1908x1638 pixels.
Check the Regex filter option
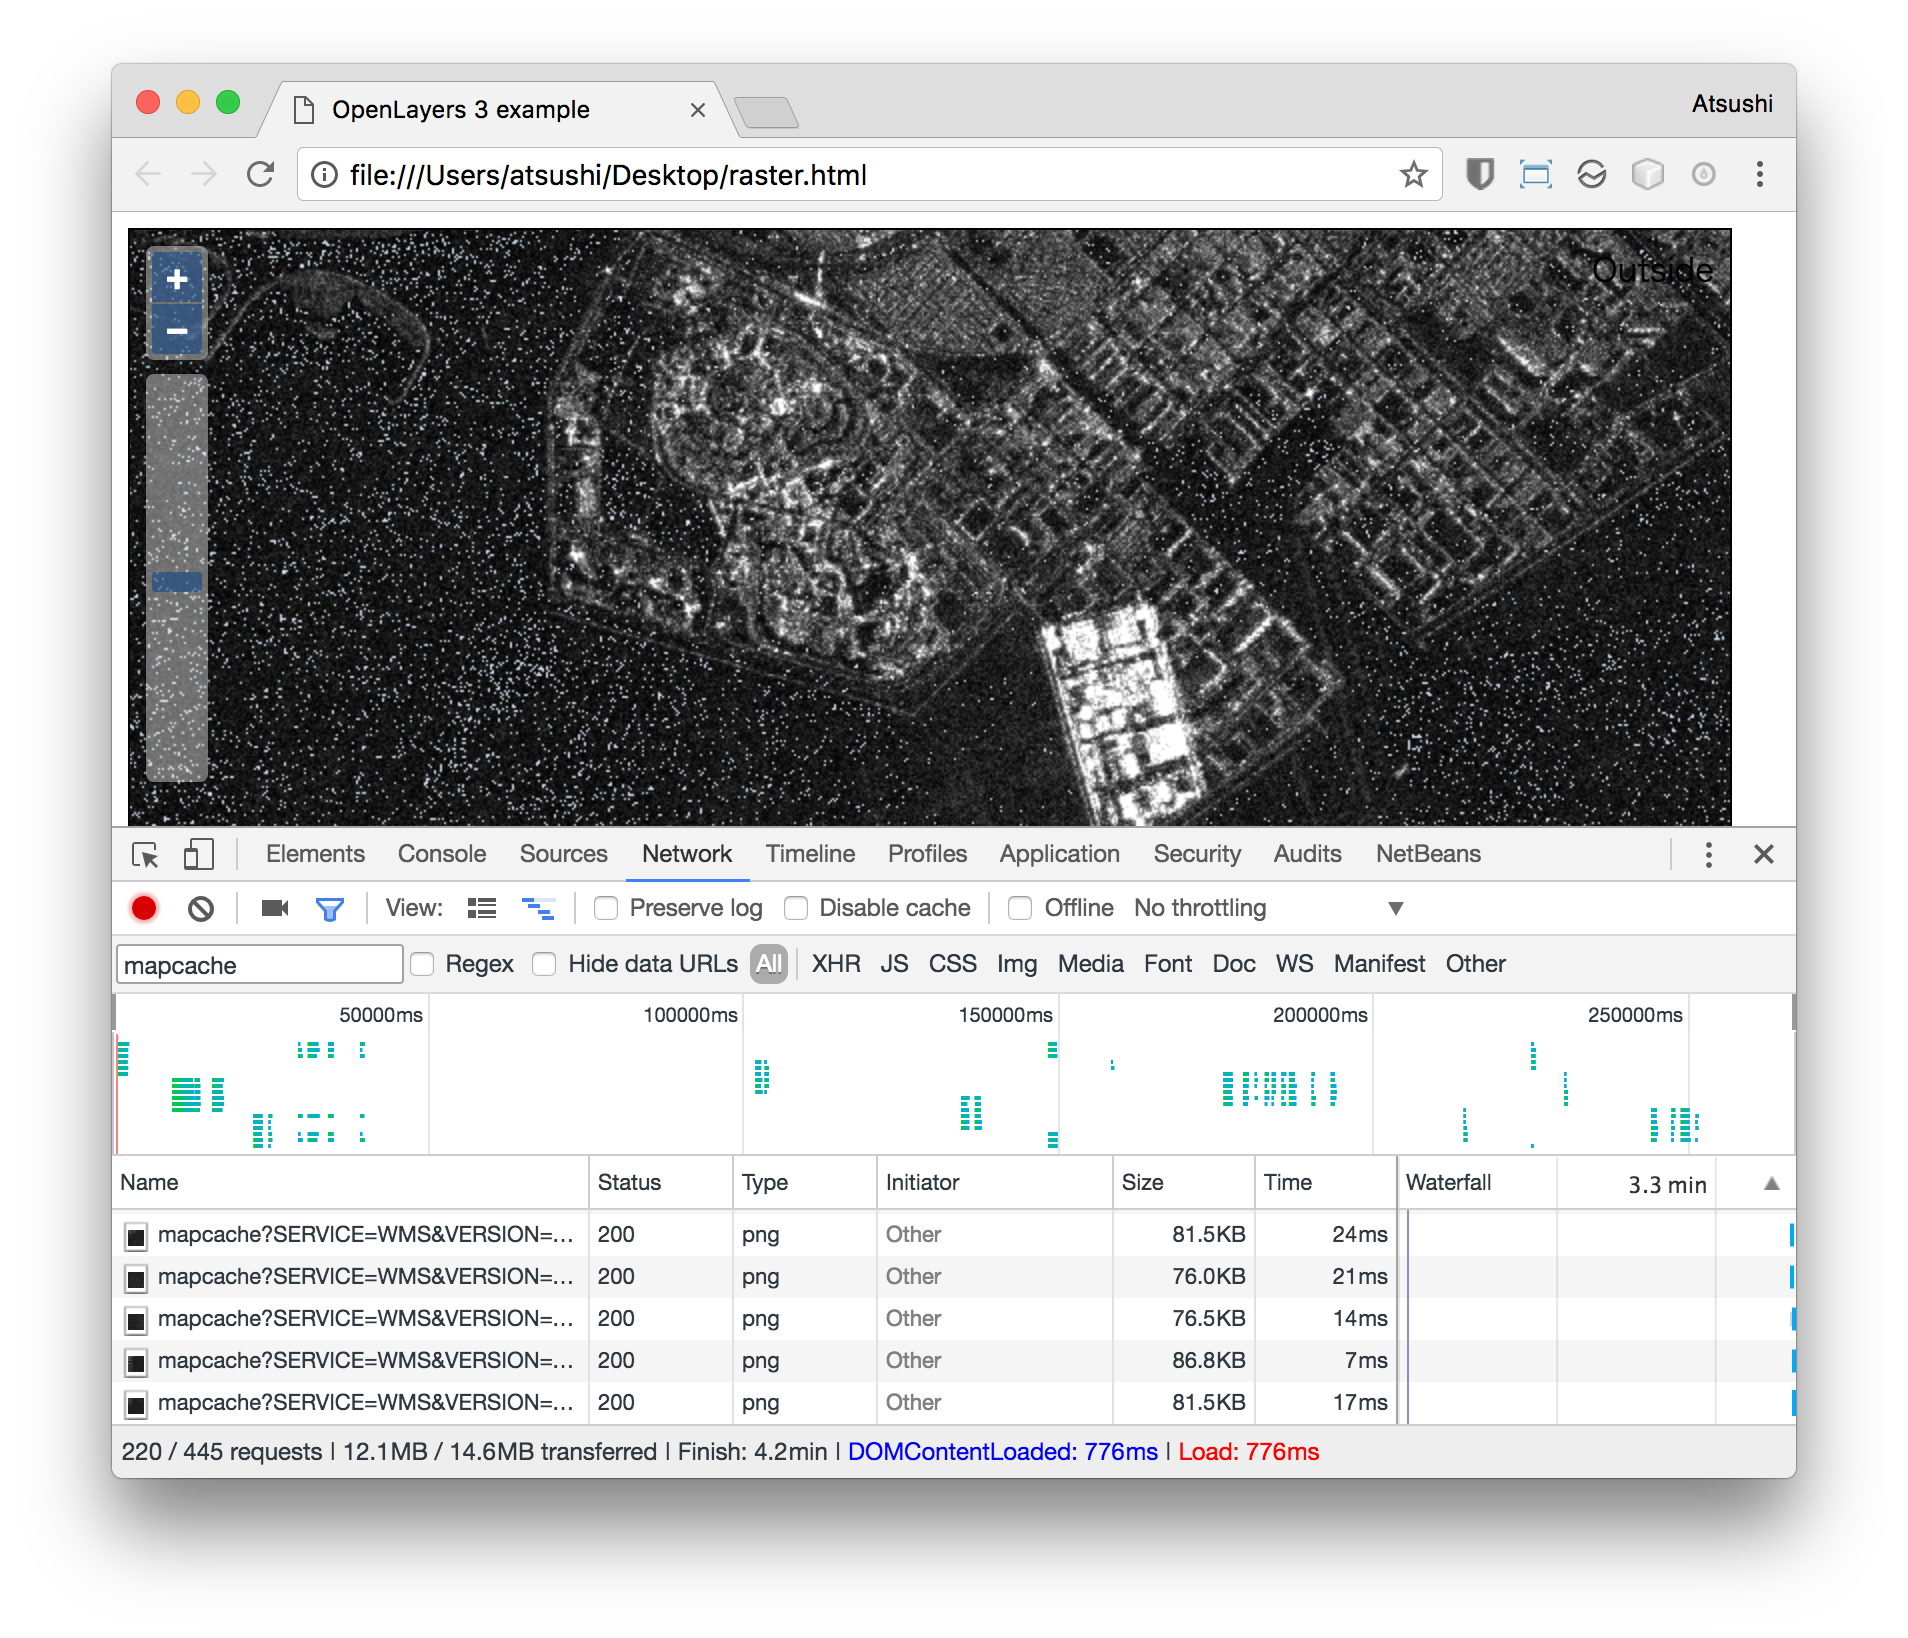423,964
